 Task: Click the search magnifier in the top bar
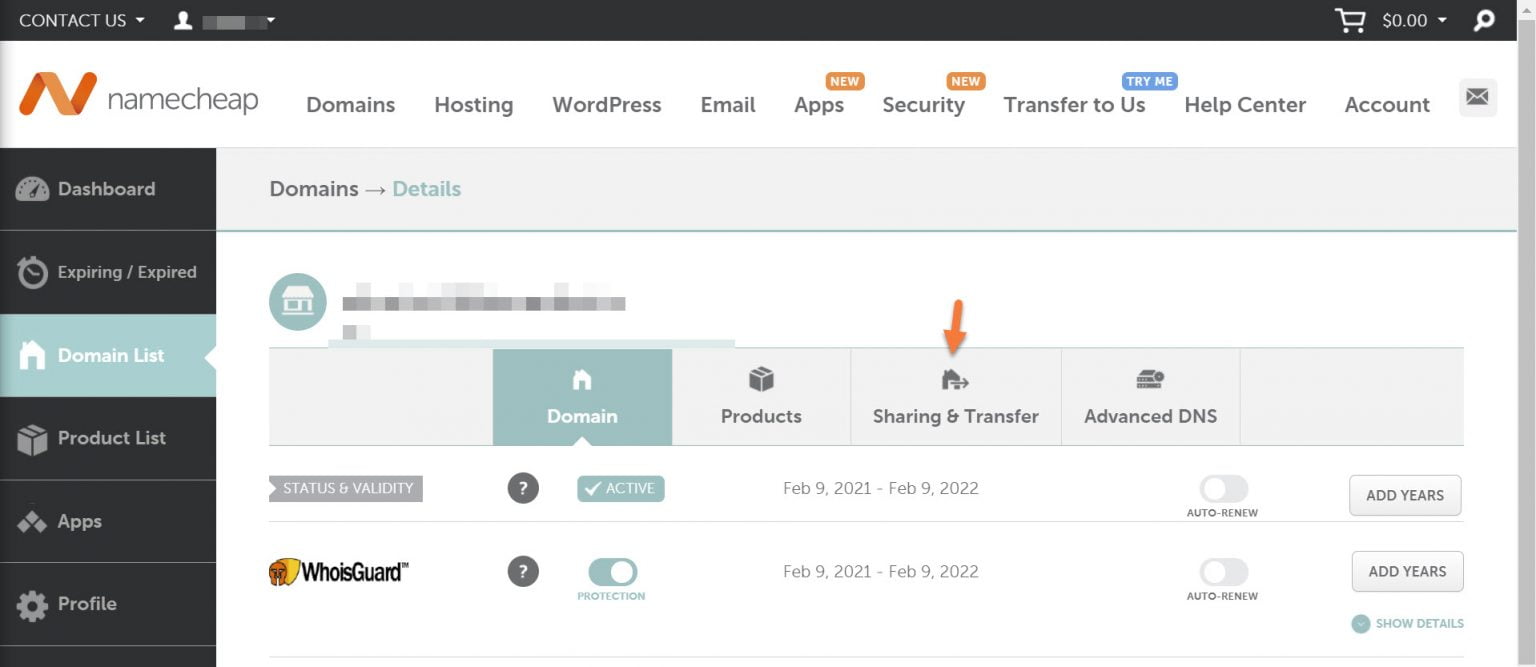[x=1483, y=19]
